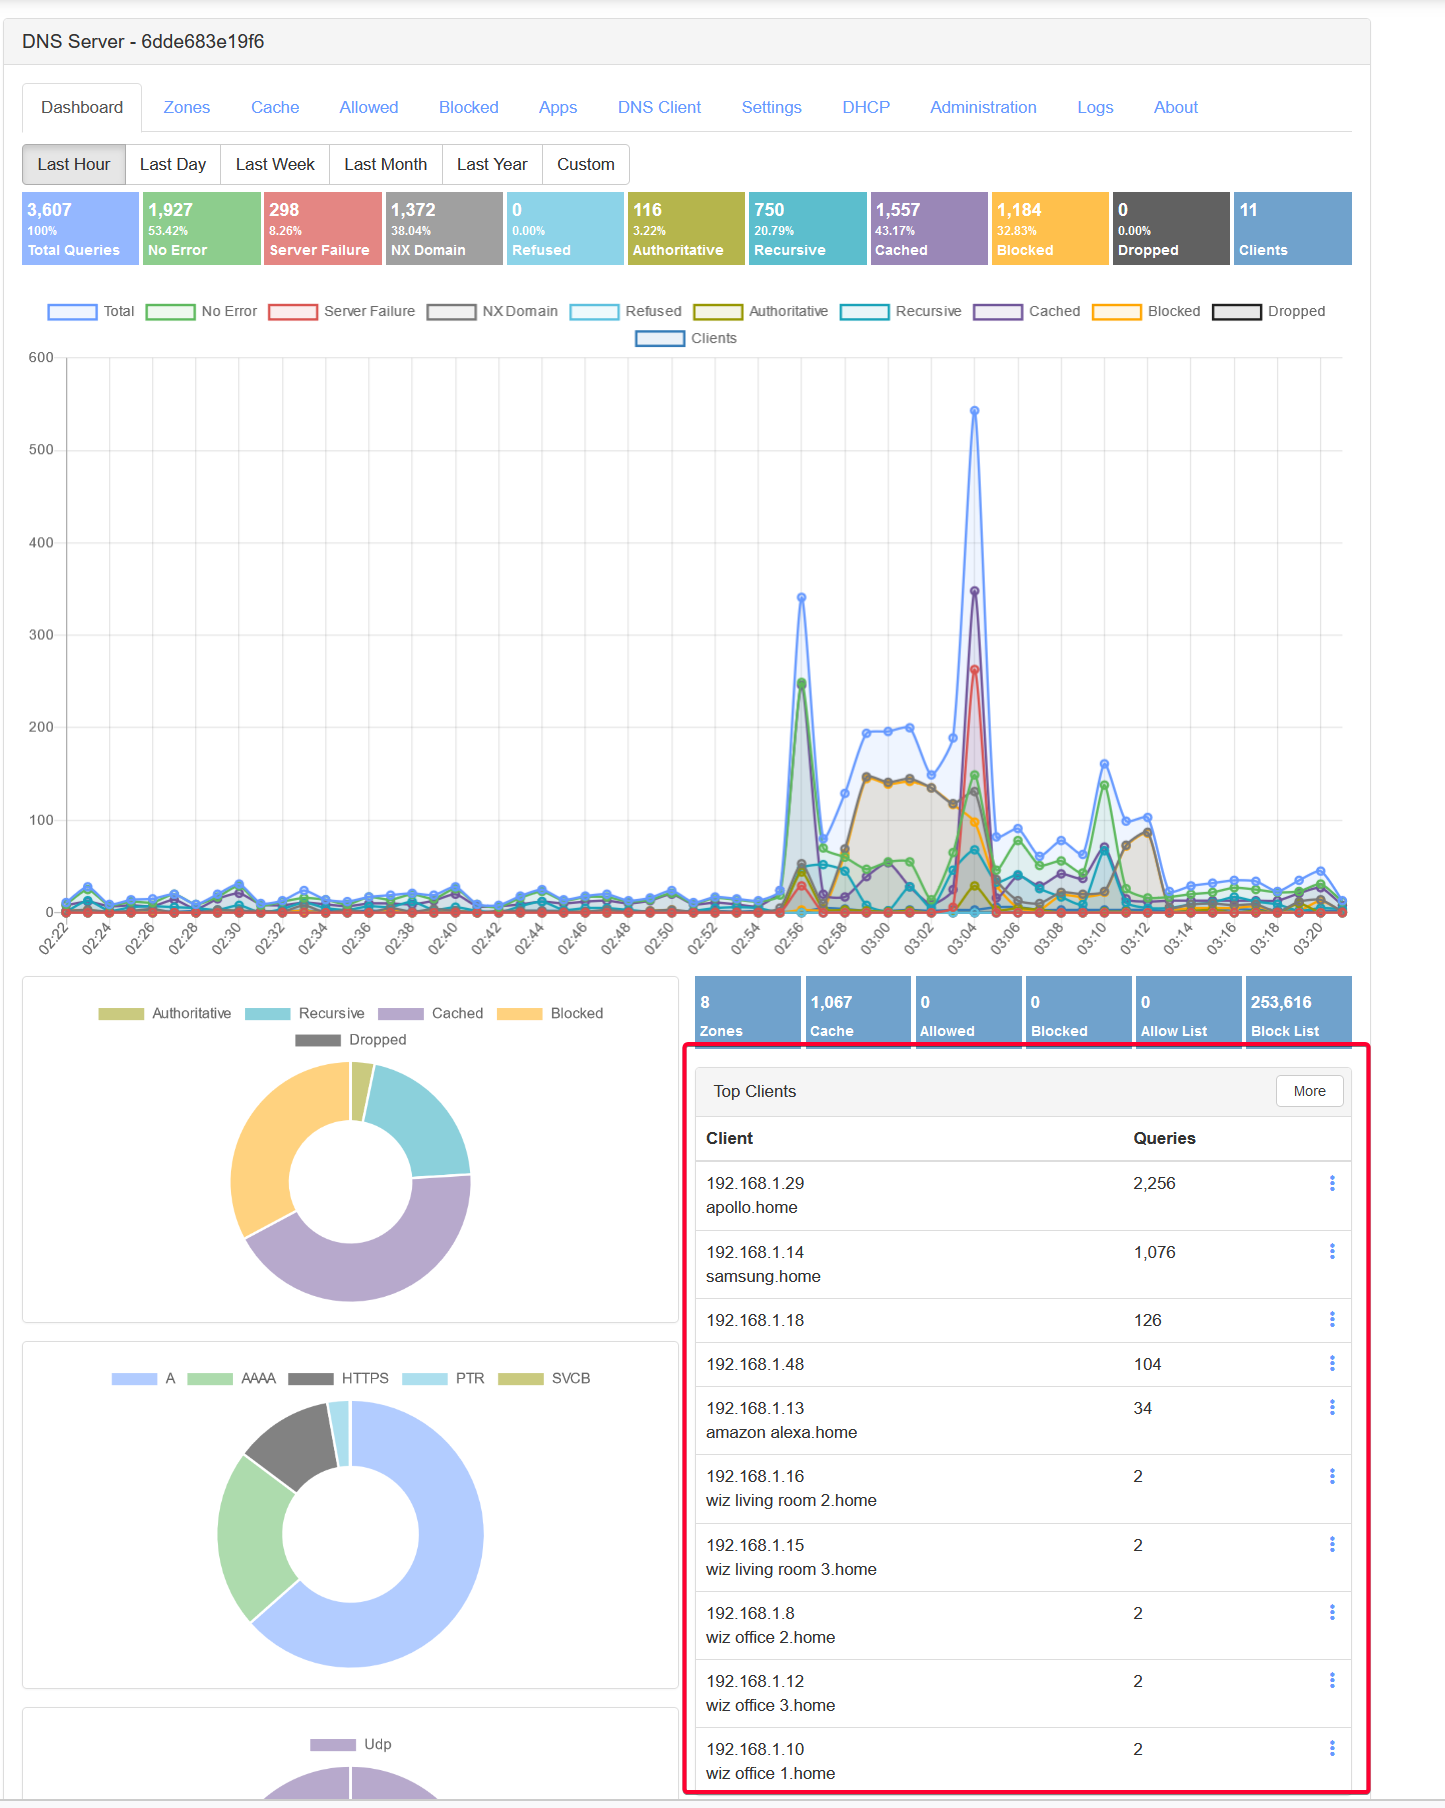Image resolution: width=1445 pixels, height=1808 pixels.
Task: Switch to the DHCP tab
Action: click(x=866, y=107)
